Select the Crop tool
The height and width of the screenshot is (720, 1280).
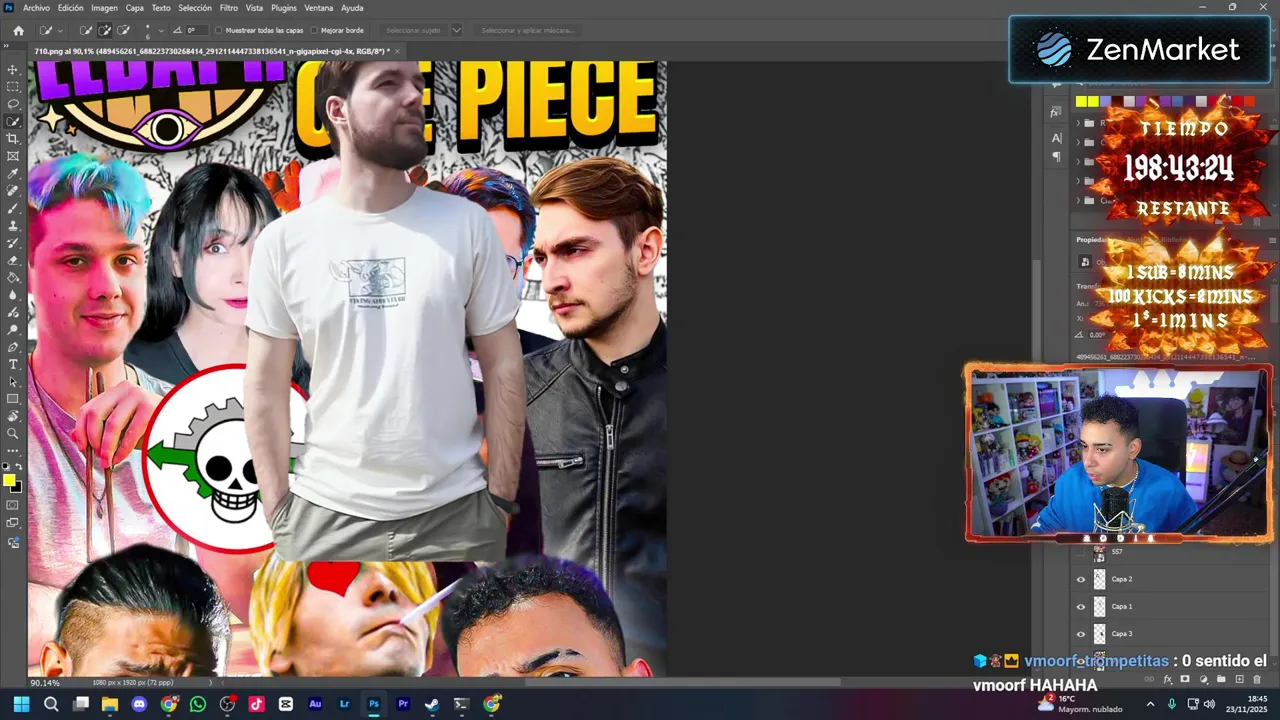(x=13, y=138)
